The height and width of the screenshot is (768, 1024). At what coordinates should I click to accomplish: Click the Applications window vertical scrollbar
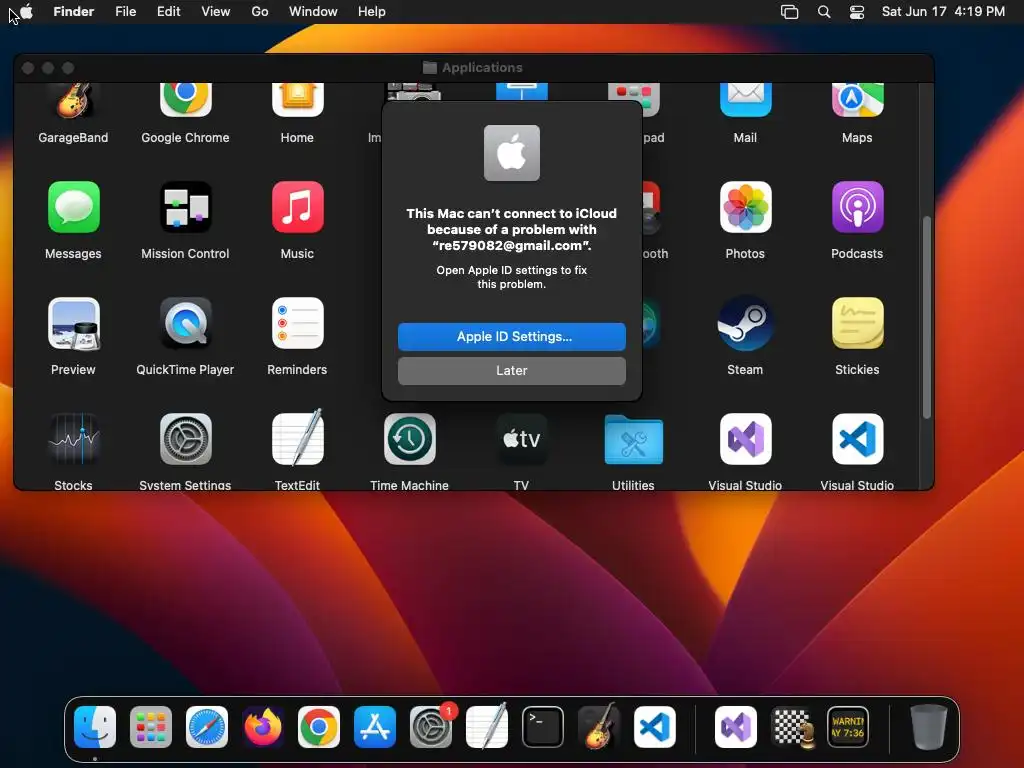(927, 317)
